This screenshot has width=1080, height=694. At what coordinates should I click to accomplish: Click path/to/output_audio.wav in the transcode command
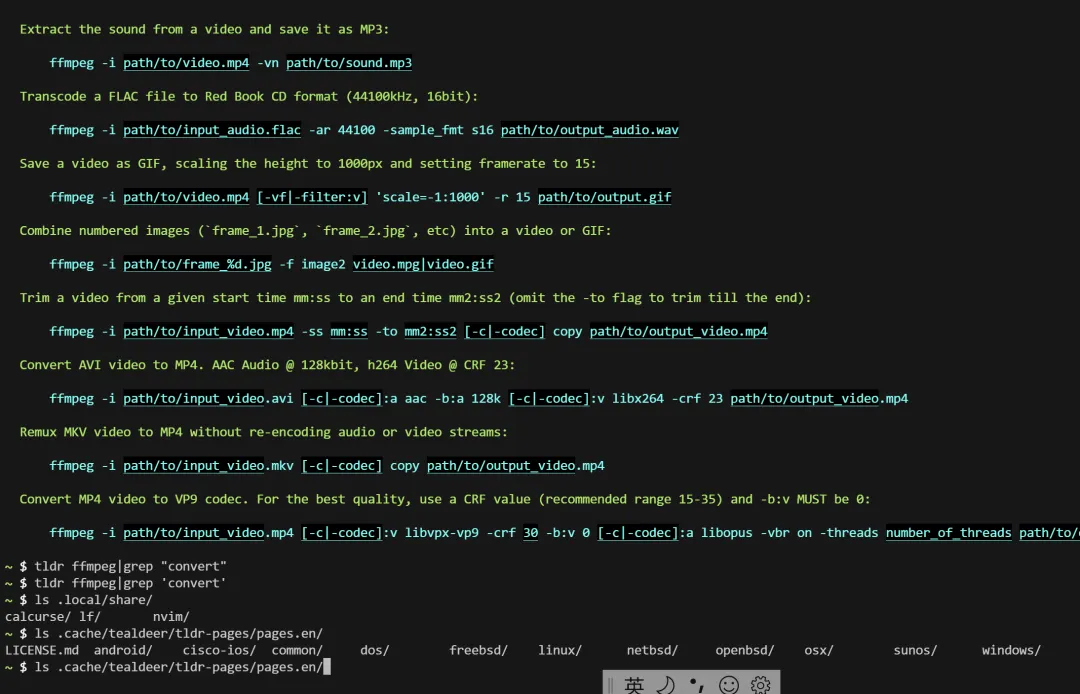[590, 129]
